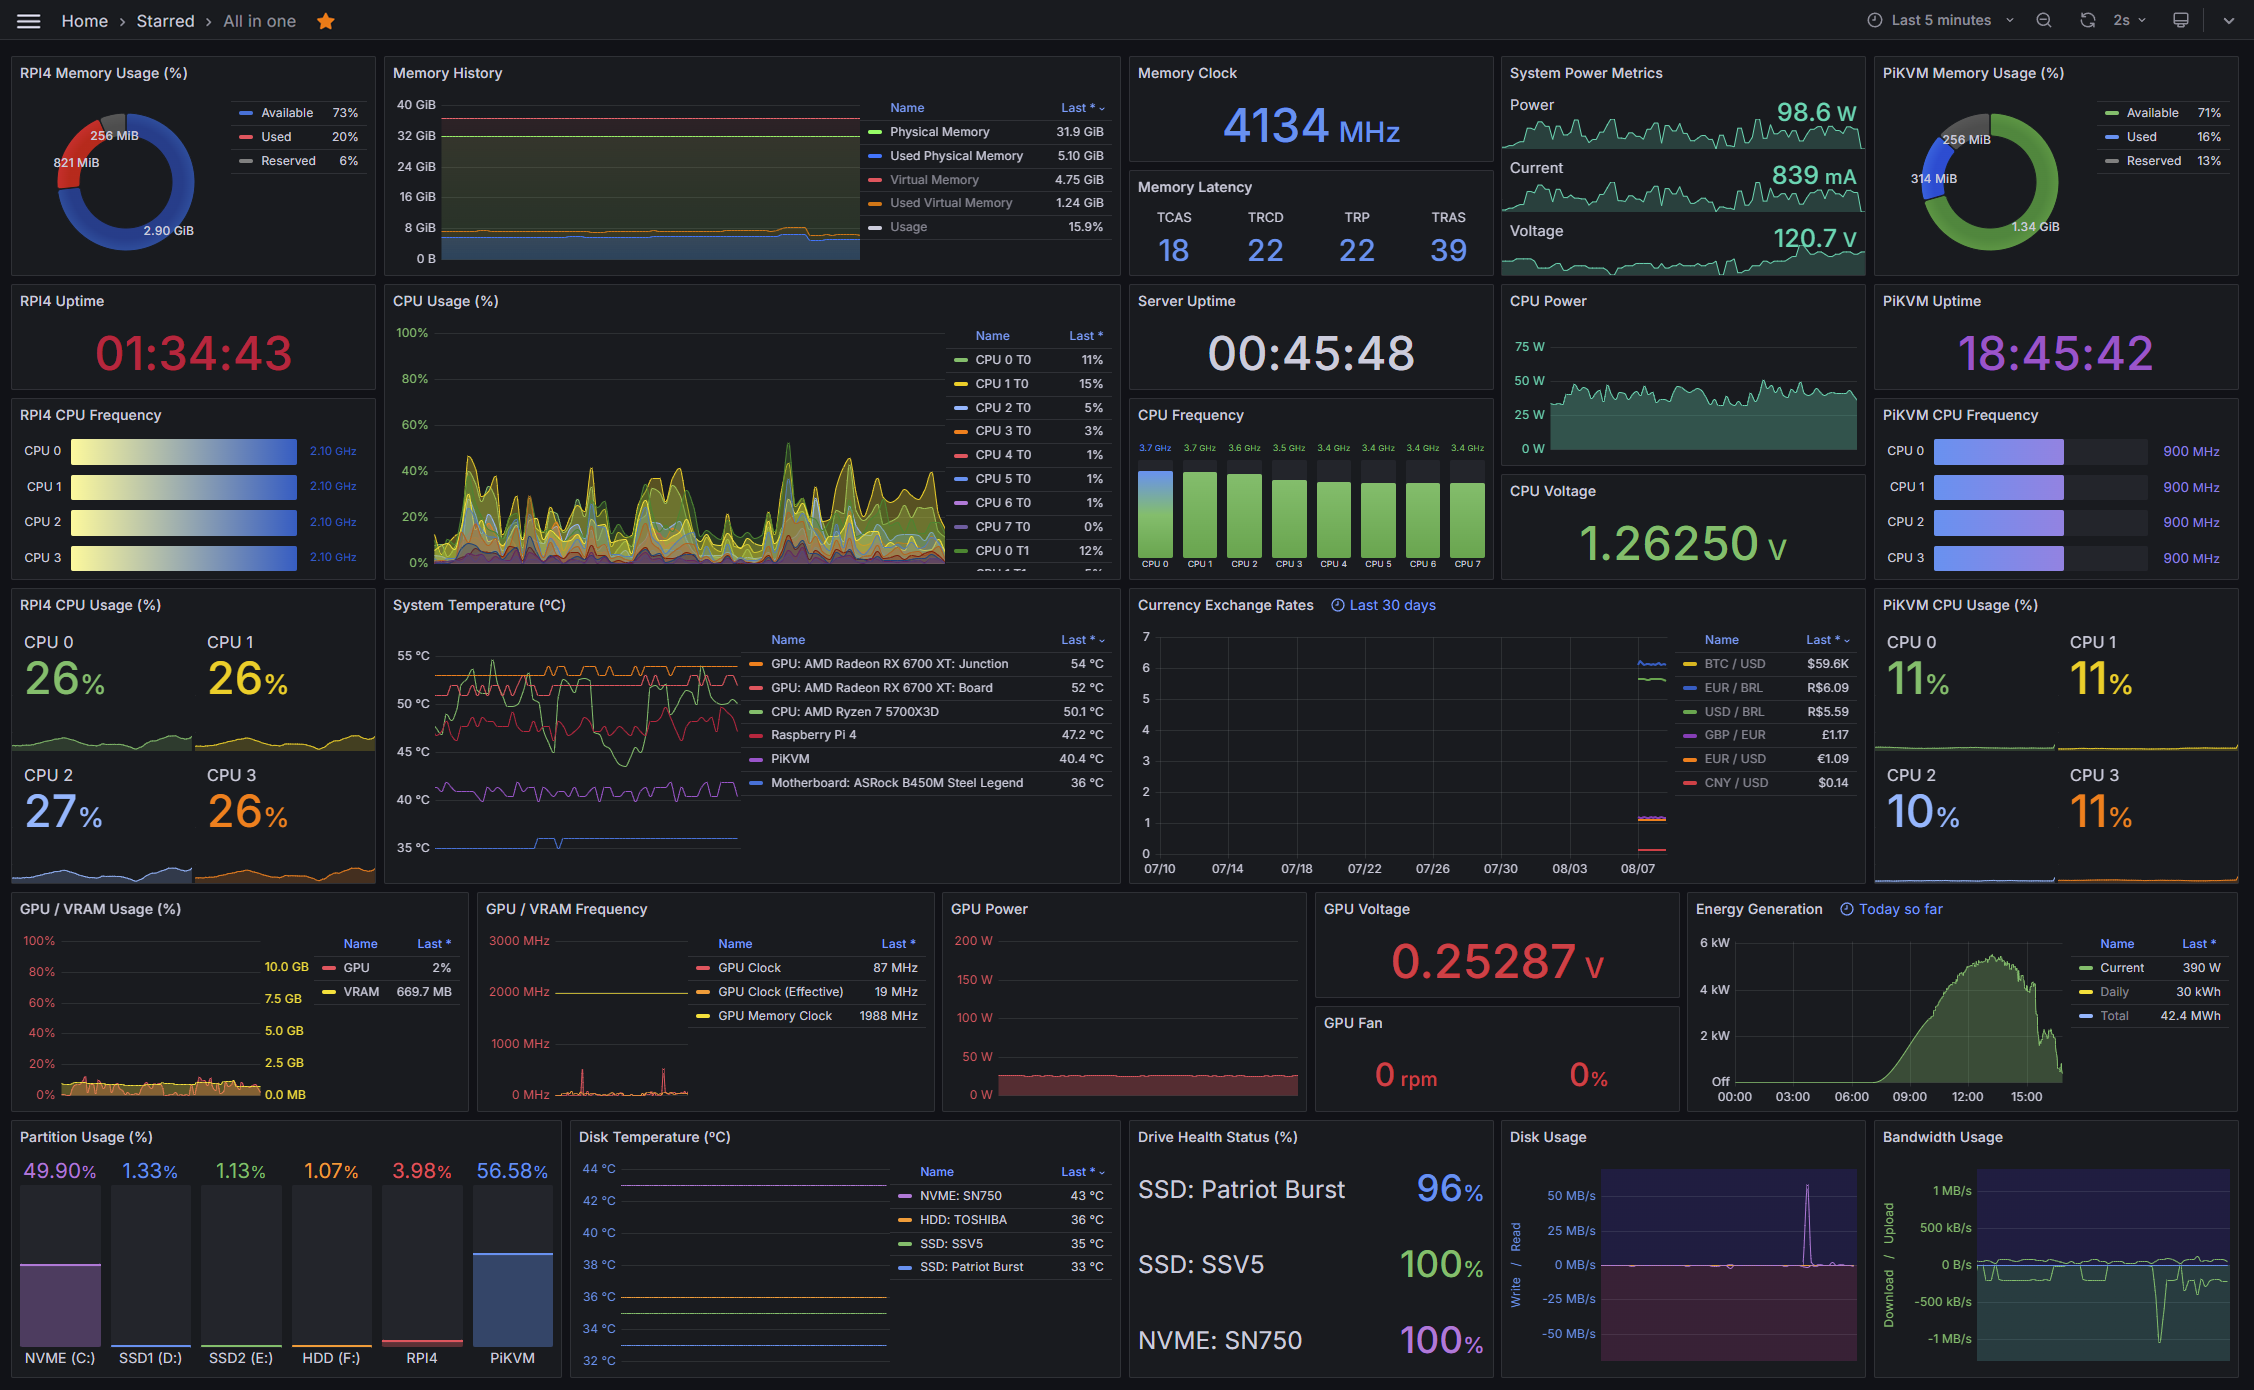Click the Last 30 days time override link

tap(1392, 605)
